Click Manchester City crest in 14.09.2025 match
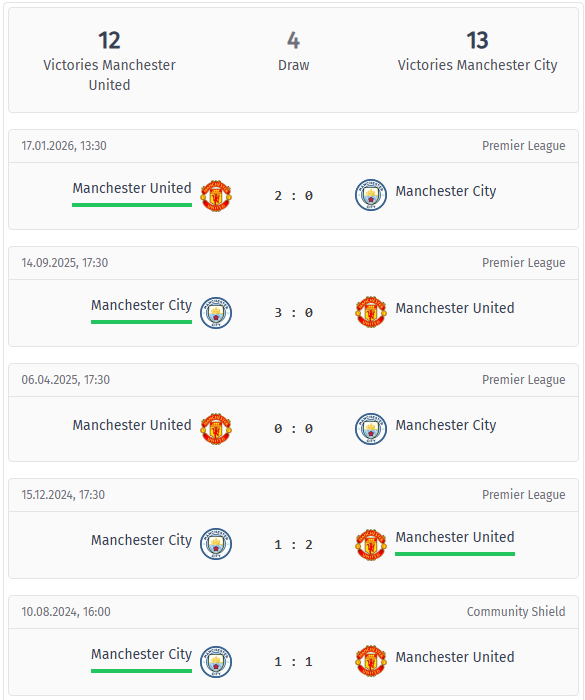585x700 pixels. click(216, 312)
